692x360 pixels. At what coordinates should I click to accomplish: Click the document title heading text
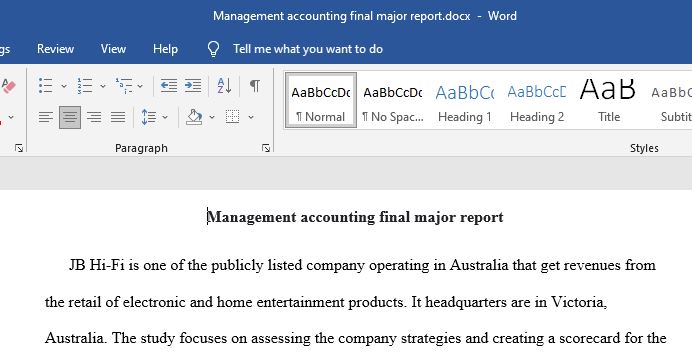pos(355,217)
